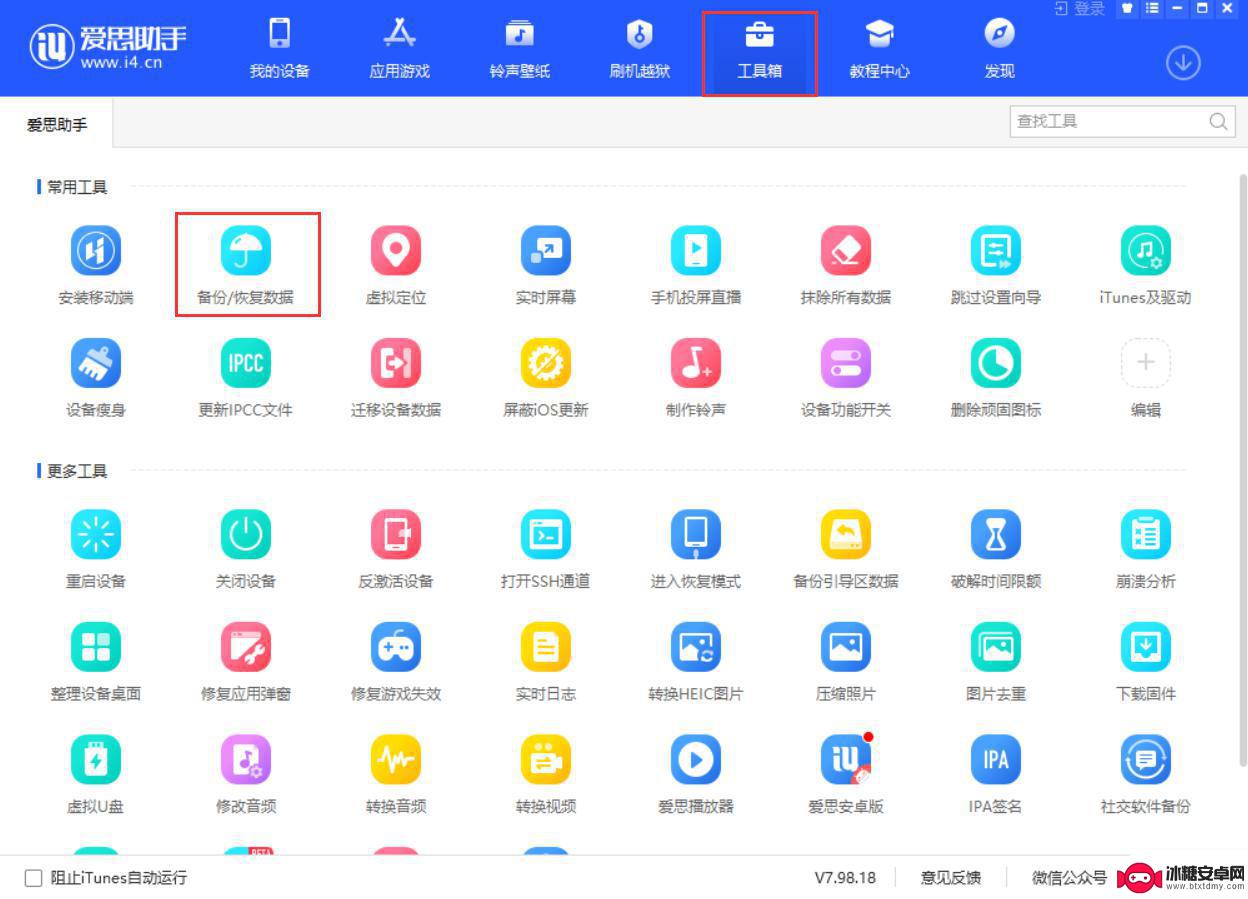Screen dimensions: 1248x899
Task: Open 整理设备桌面 tool
Action: coord(96,647)
